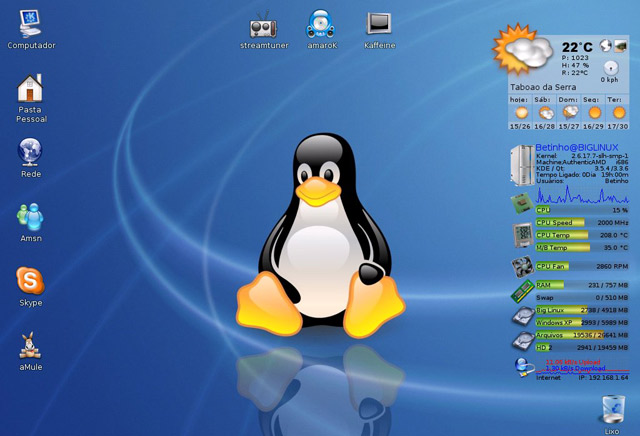Click the Tempo Ligado uptime line

click(582, 175)
